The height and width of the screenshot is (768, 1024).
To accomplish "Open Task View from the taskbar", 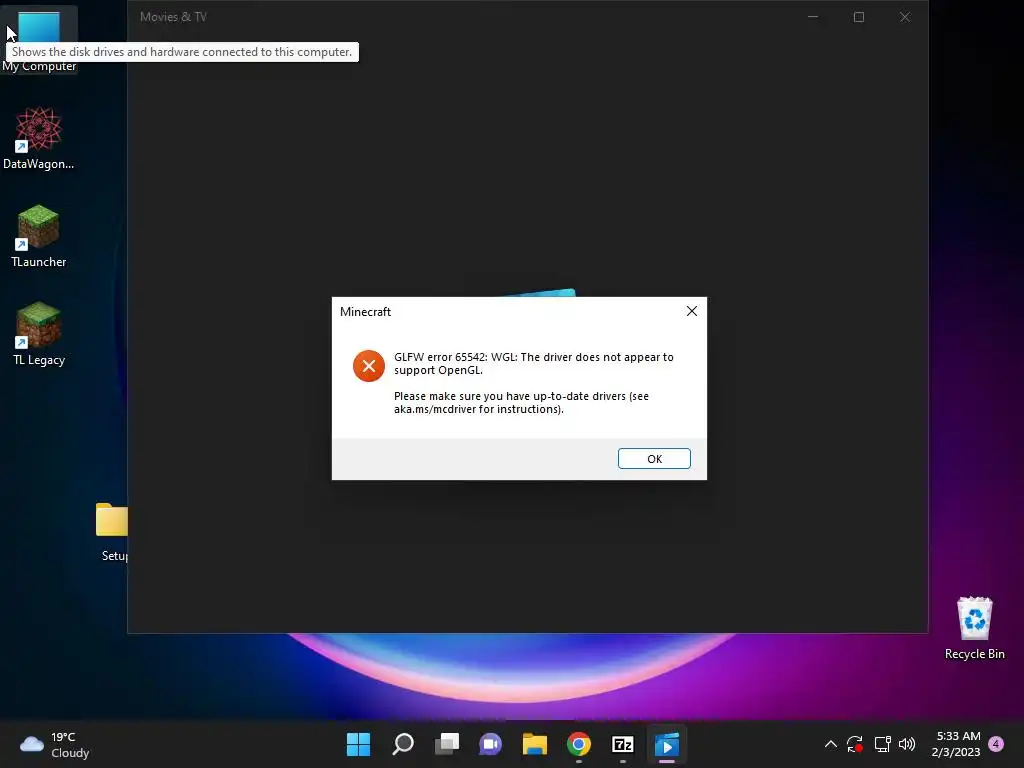I will 447,744.
